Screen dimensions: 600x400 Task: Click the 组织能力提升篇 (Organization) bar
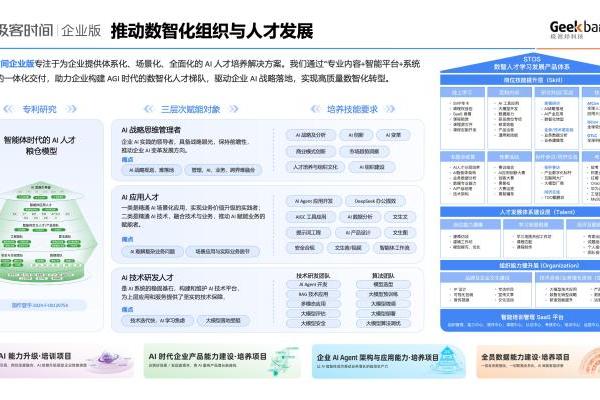coord(520,265)
